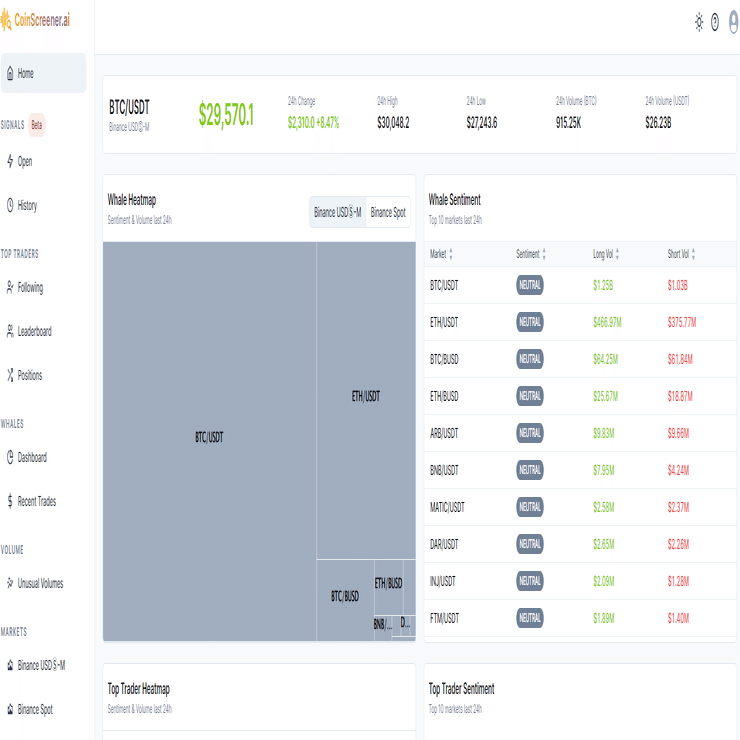Click MATIC/USDT market in sentiment table
Image resolution: width=740 pixels, height=740 pixels.
click(447, 507)
